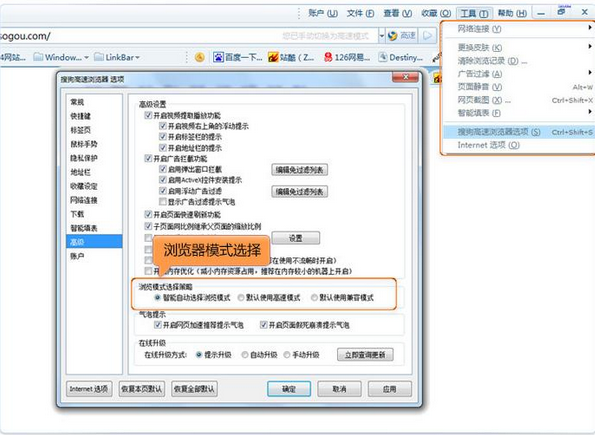
Task: Open the 百度一下 bookmark paw icon
Action: [218, 57]
